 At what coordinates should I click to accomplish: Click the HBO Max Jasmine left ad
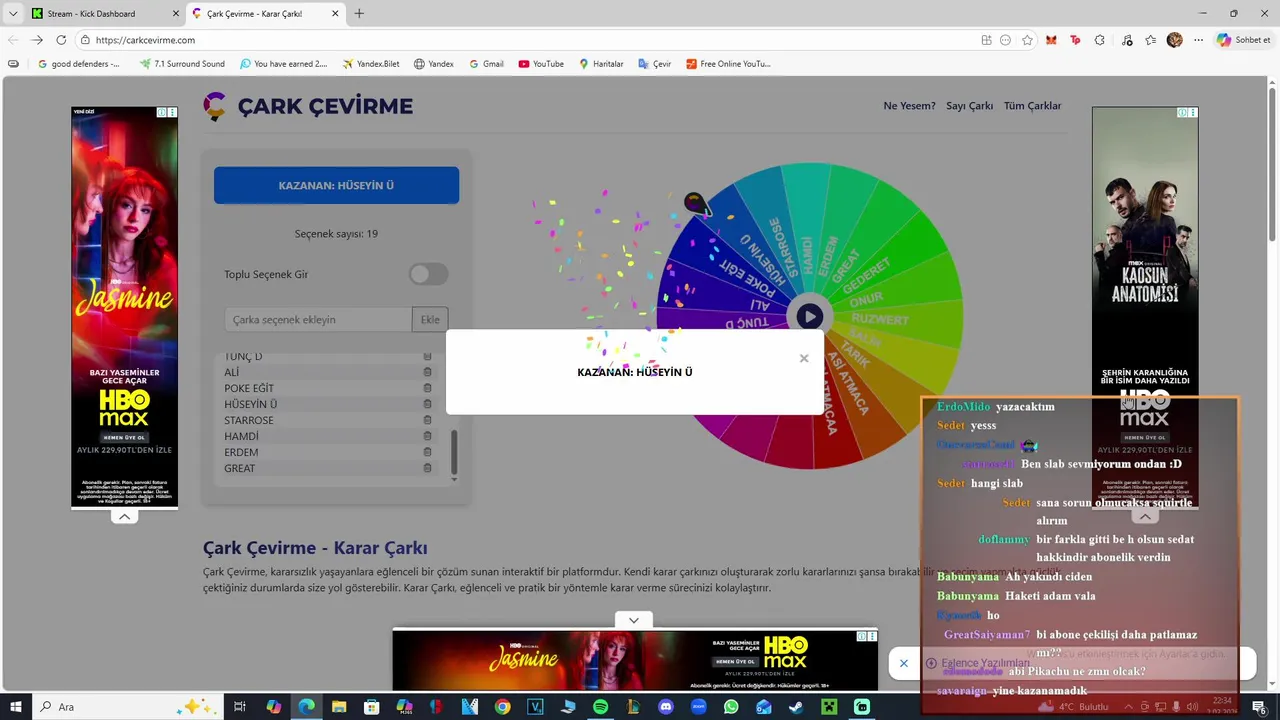124,308
